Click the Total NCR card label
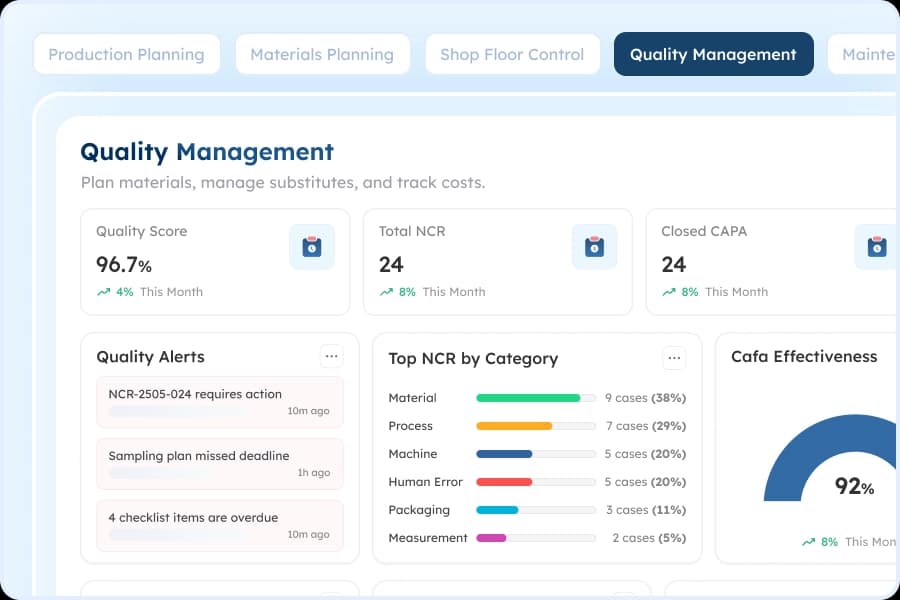Image resolution: width=900 pixels, height=600 pixels. tap(412, 231)
